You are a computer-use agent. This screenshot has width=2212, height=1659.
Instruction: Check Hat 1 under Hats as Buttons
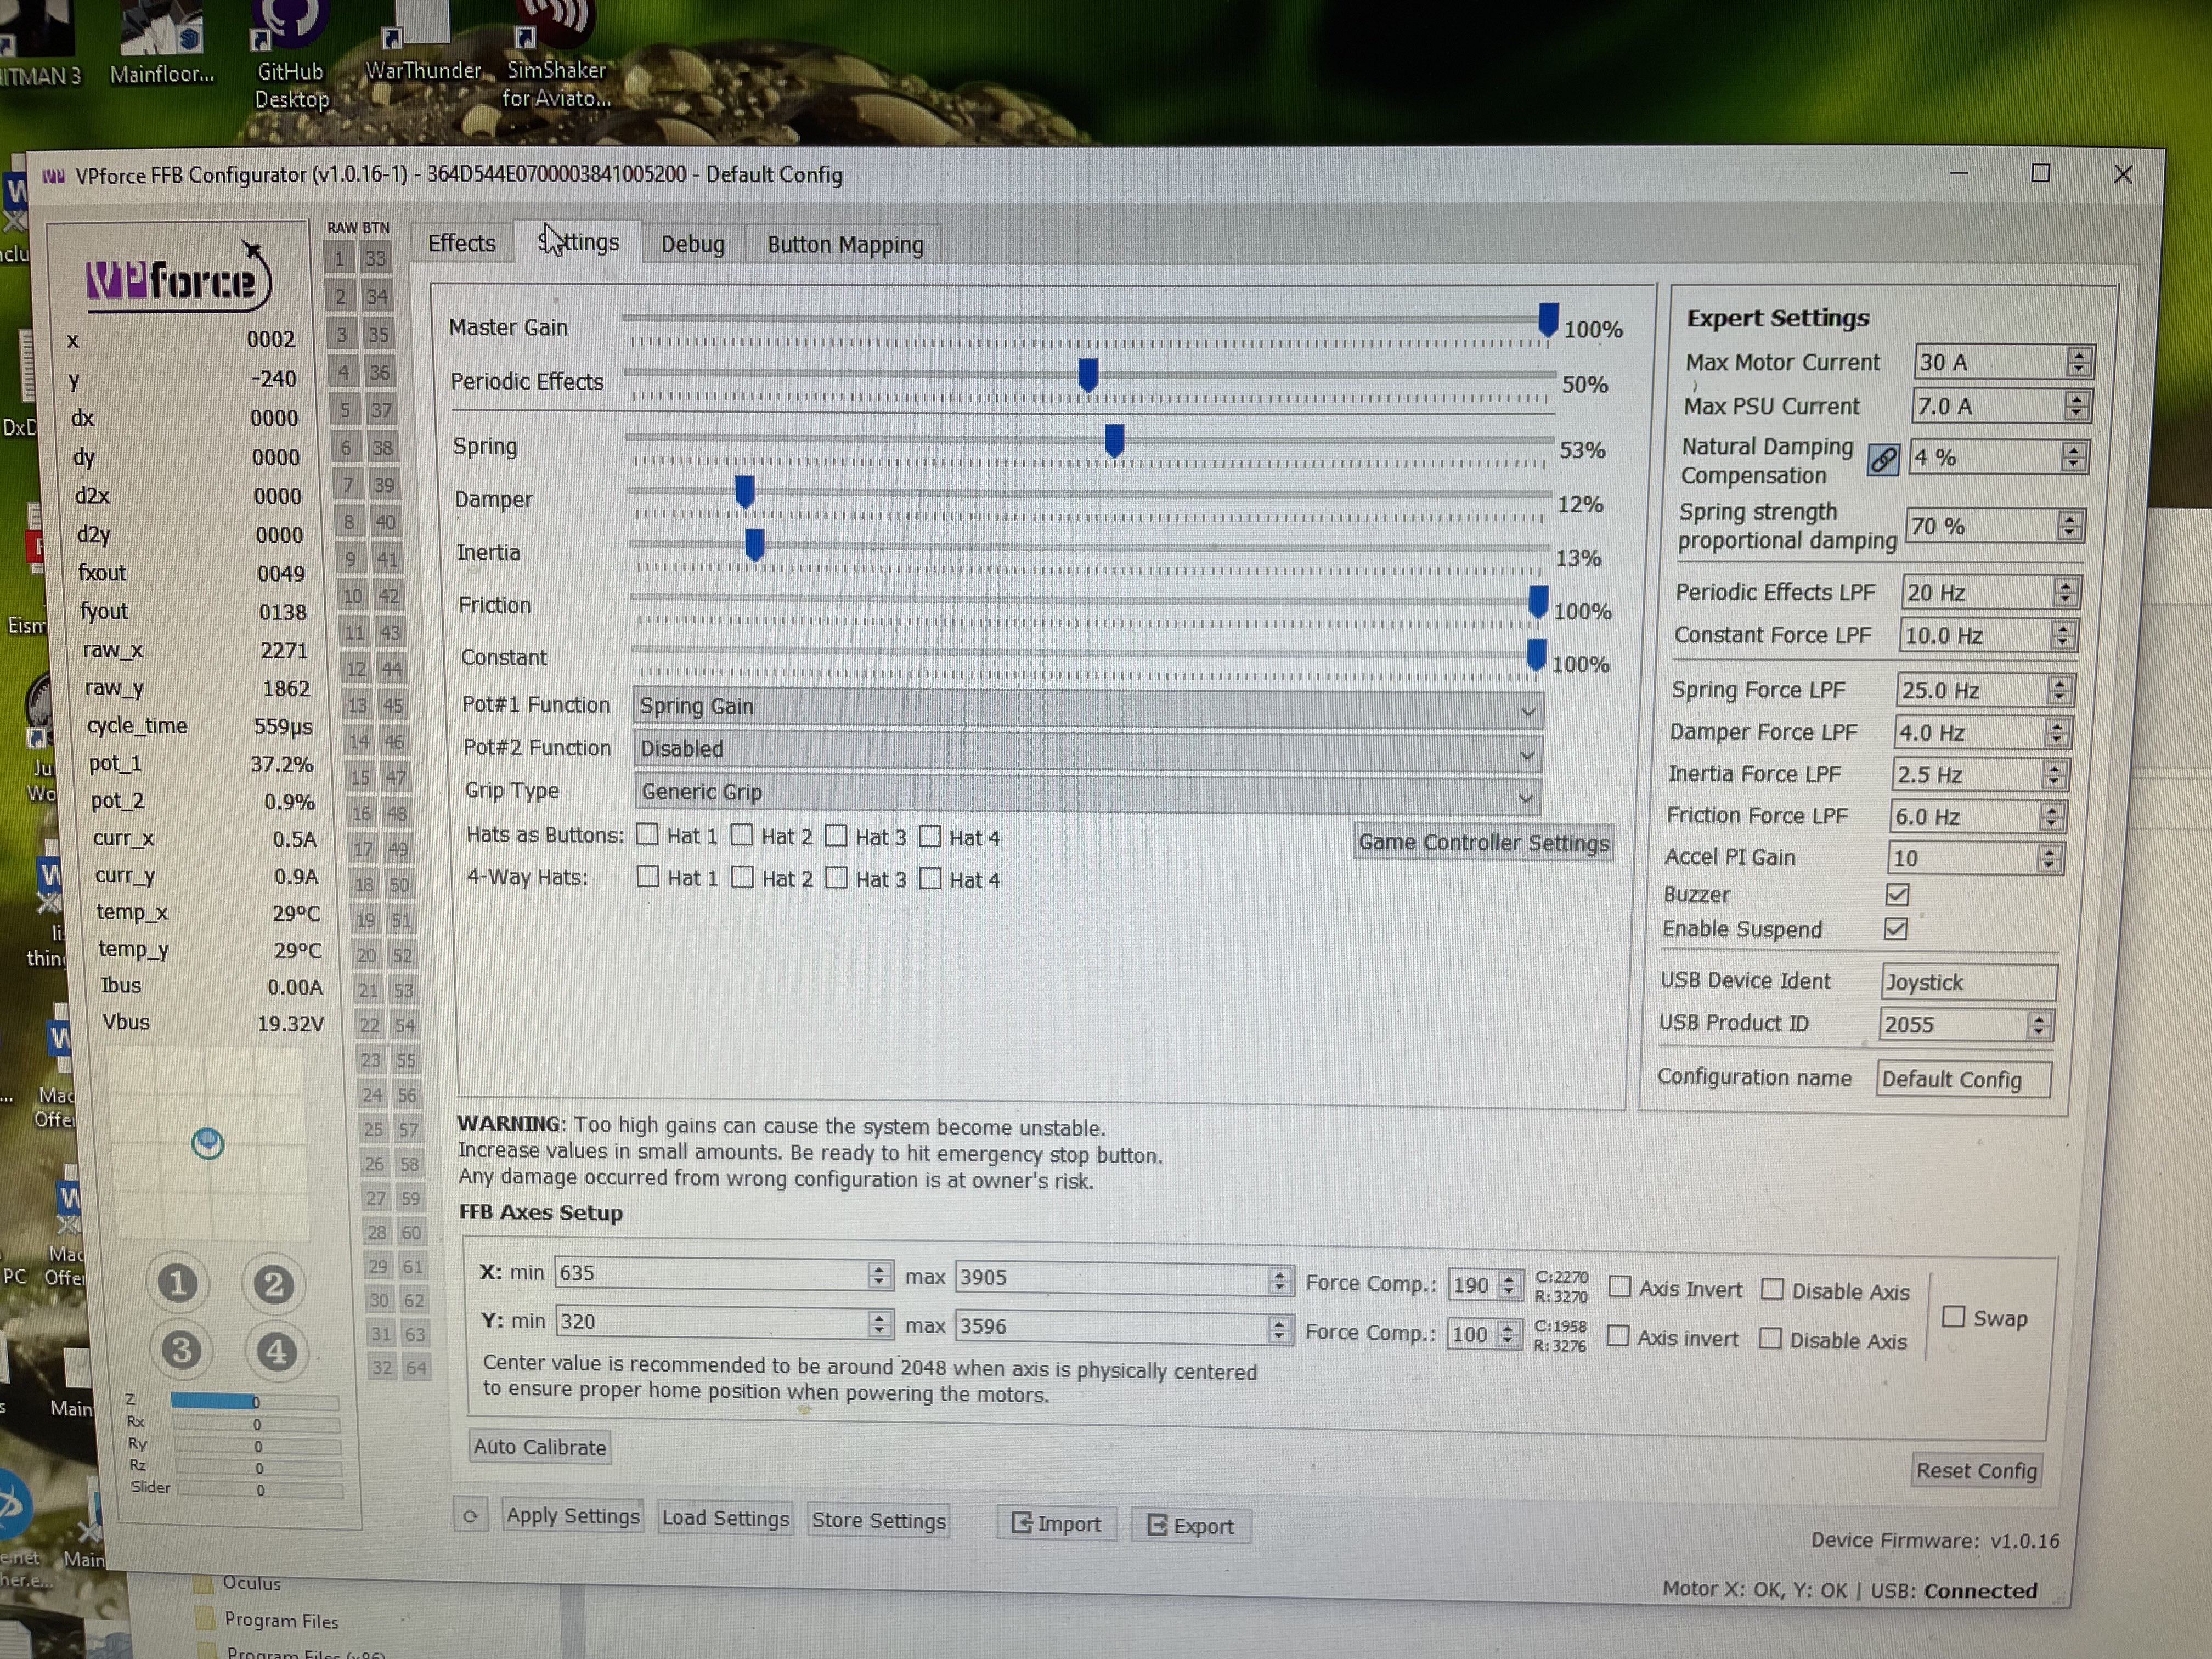point(648,835)
